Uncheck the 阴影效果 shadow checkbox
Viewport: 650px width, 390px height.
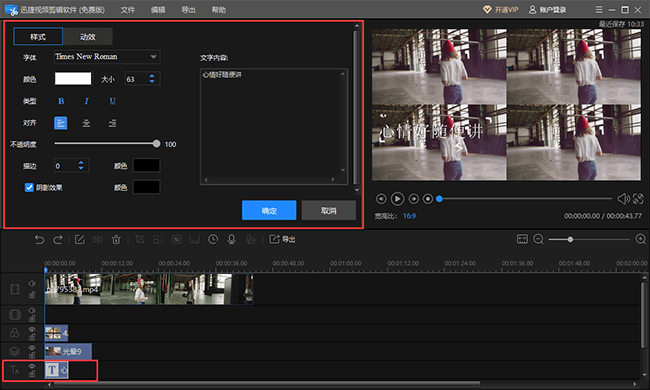tap(29, 187)
